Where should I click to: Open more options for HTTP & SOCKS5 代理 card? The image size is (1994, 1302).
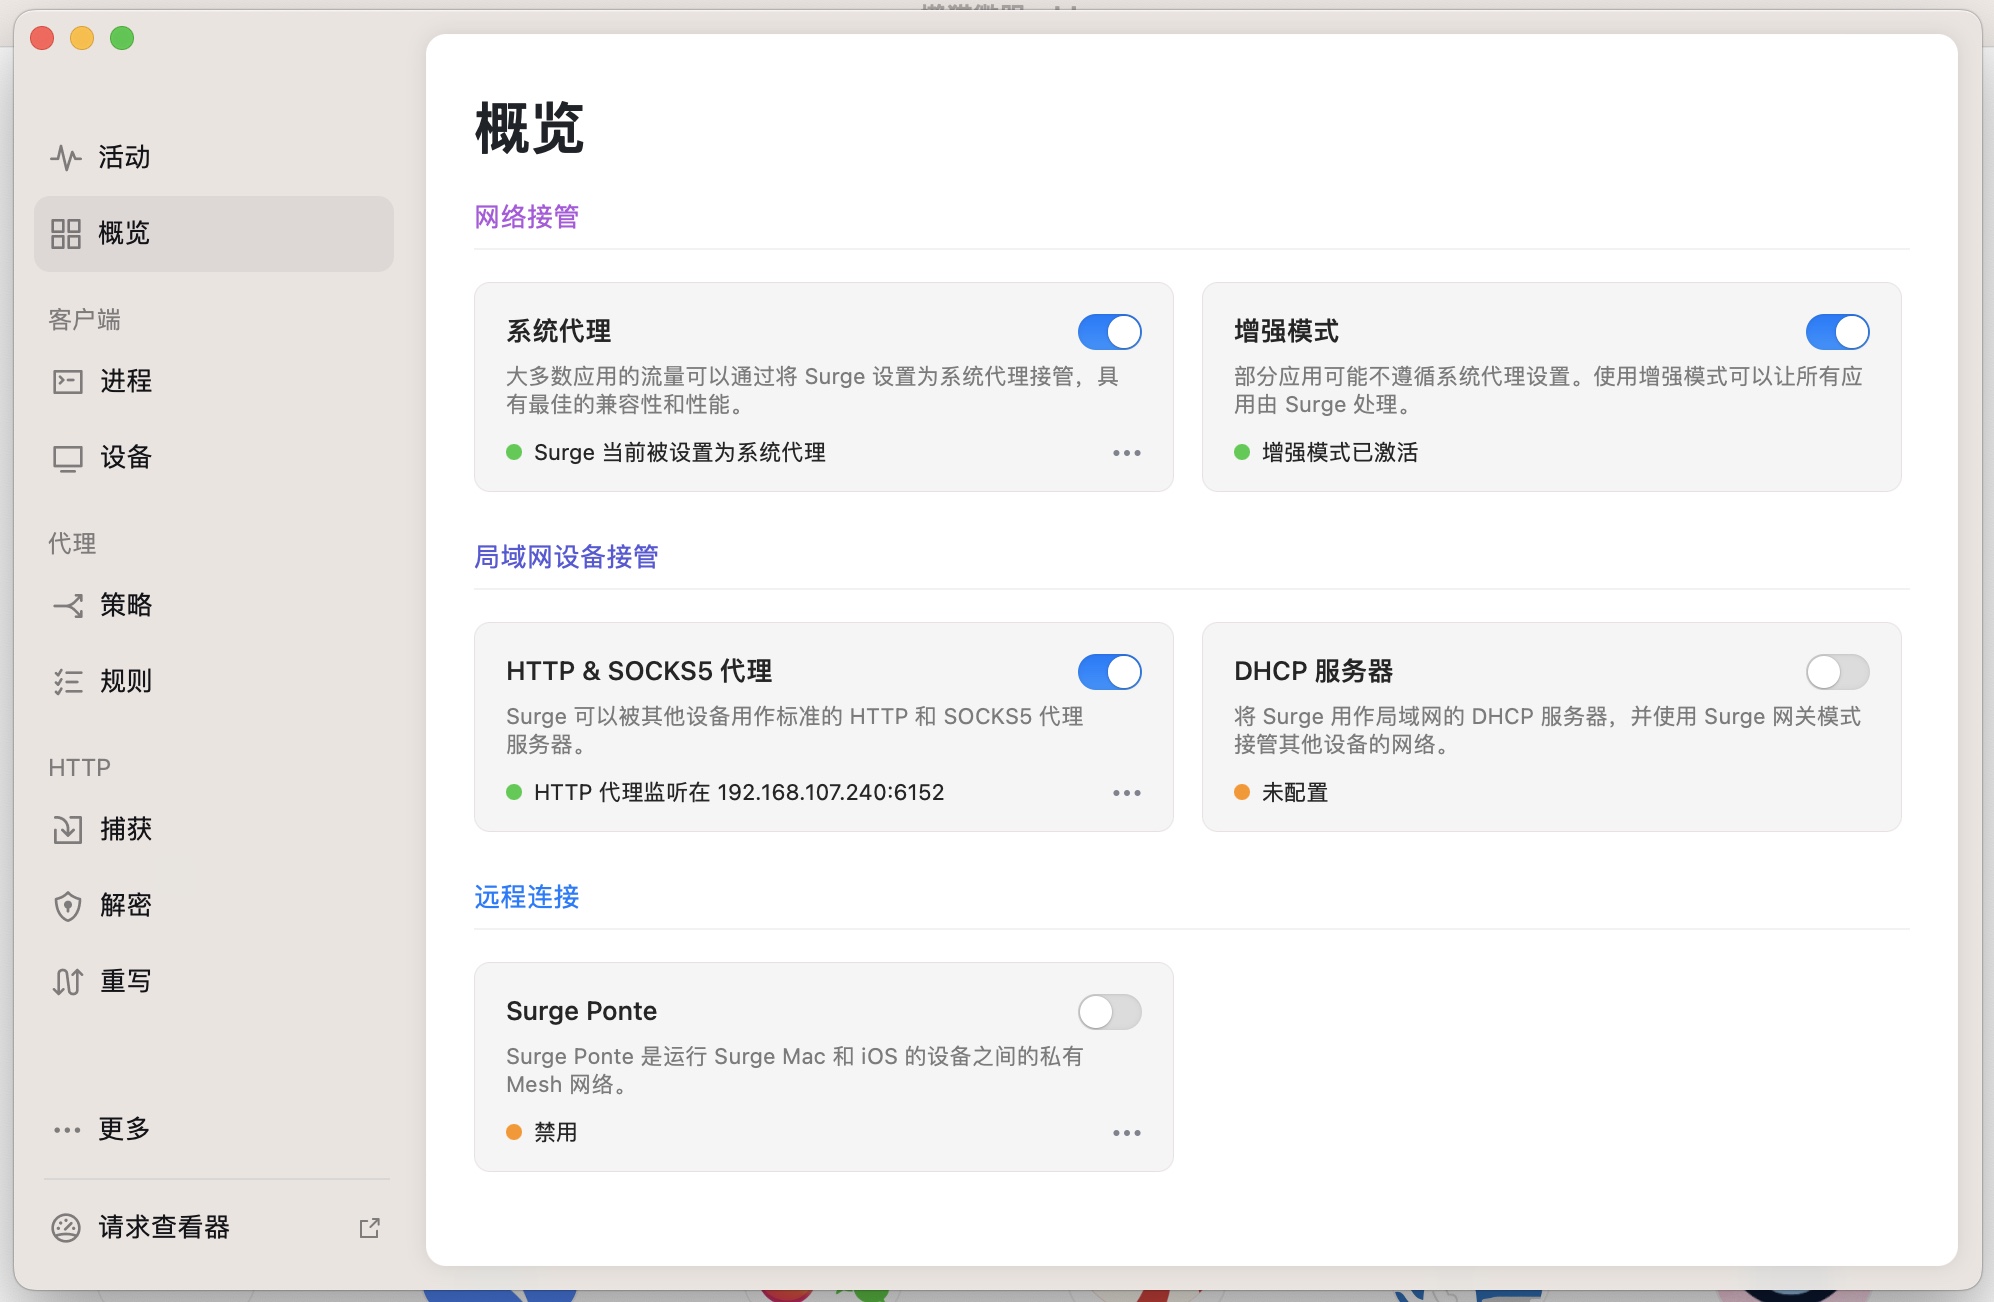pyautogui.click(x=1127, y=793)
